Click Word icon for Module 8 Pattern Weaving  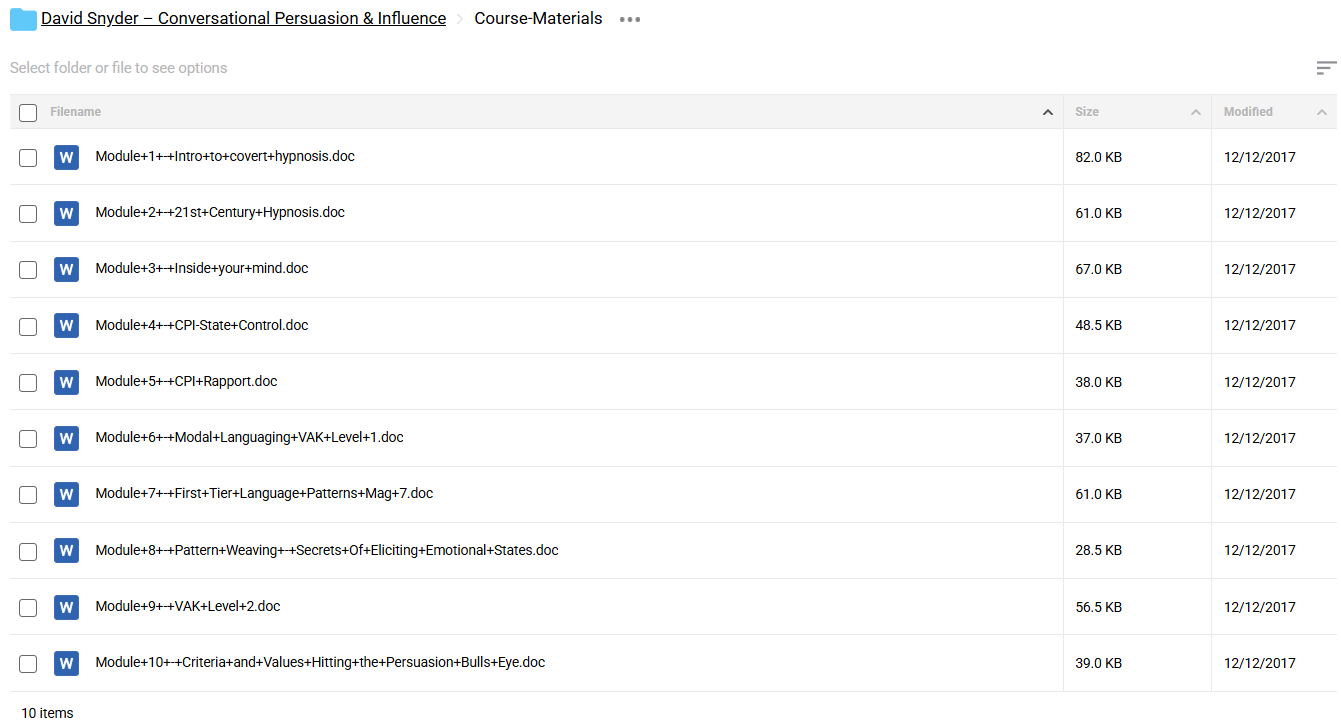[66, 551]
